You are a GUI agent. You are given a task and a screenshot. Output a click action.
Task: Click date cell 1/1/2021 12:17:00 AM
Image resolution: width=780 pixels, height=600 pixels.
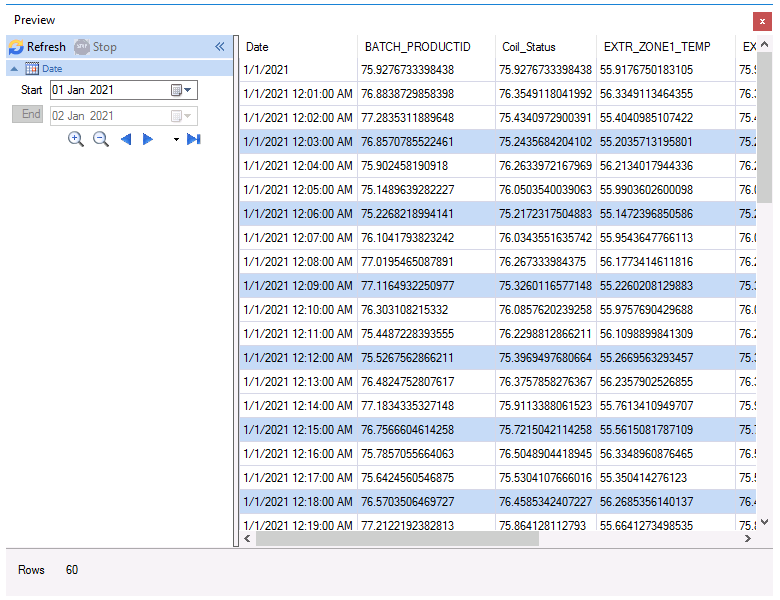298,478
